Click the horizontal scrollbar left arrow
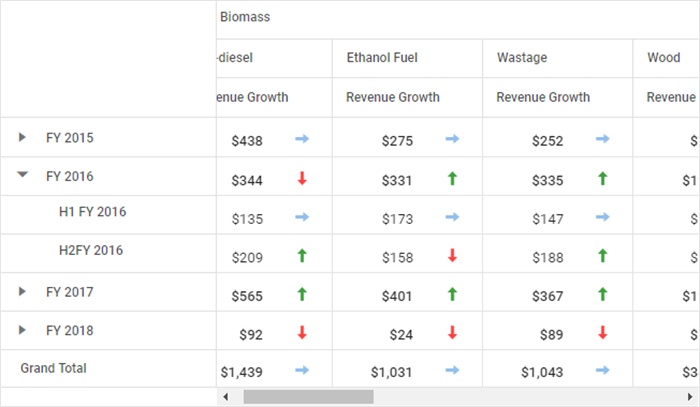 click(226, 397)
